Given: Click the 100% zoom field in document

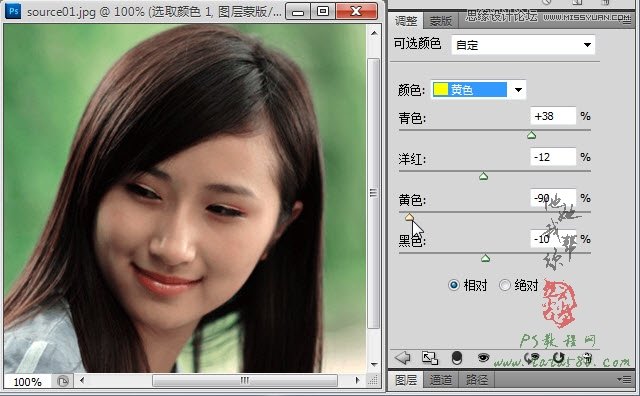Looking at the screenshot, I should tap(28, 382).
